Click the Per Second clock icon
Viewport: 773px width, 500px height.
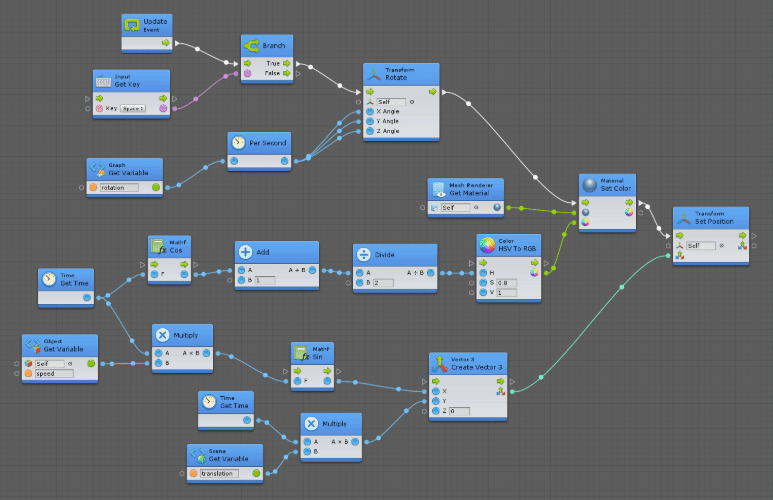(x=239, y=143)
